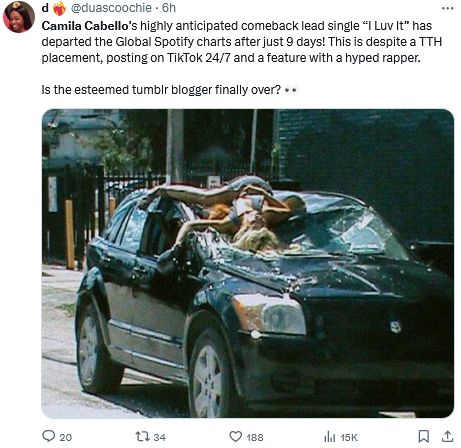Open view analytics bar chart icon
This screenshot has width=461, height=448.
330,437
